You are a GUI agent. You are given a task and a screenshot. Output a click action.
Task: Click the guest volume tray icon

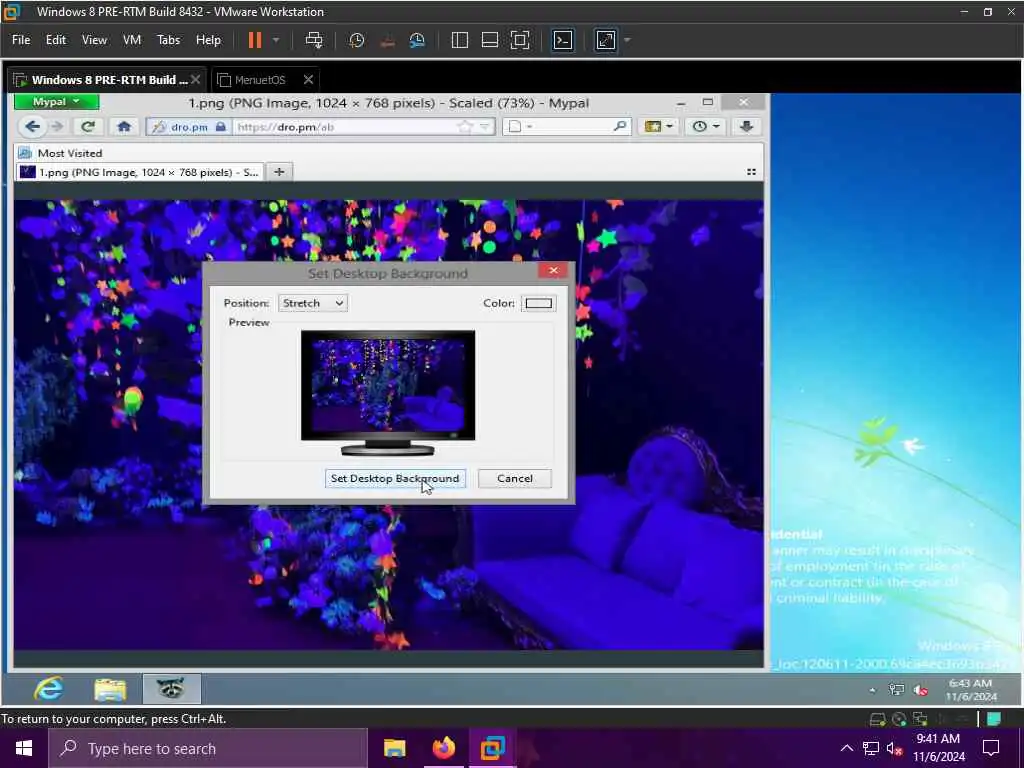(x=921, y=690)
